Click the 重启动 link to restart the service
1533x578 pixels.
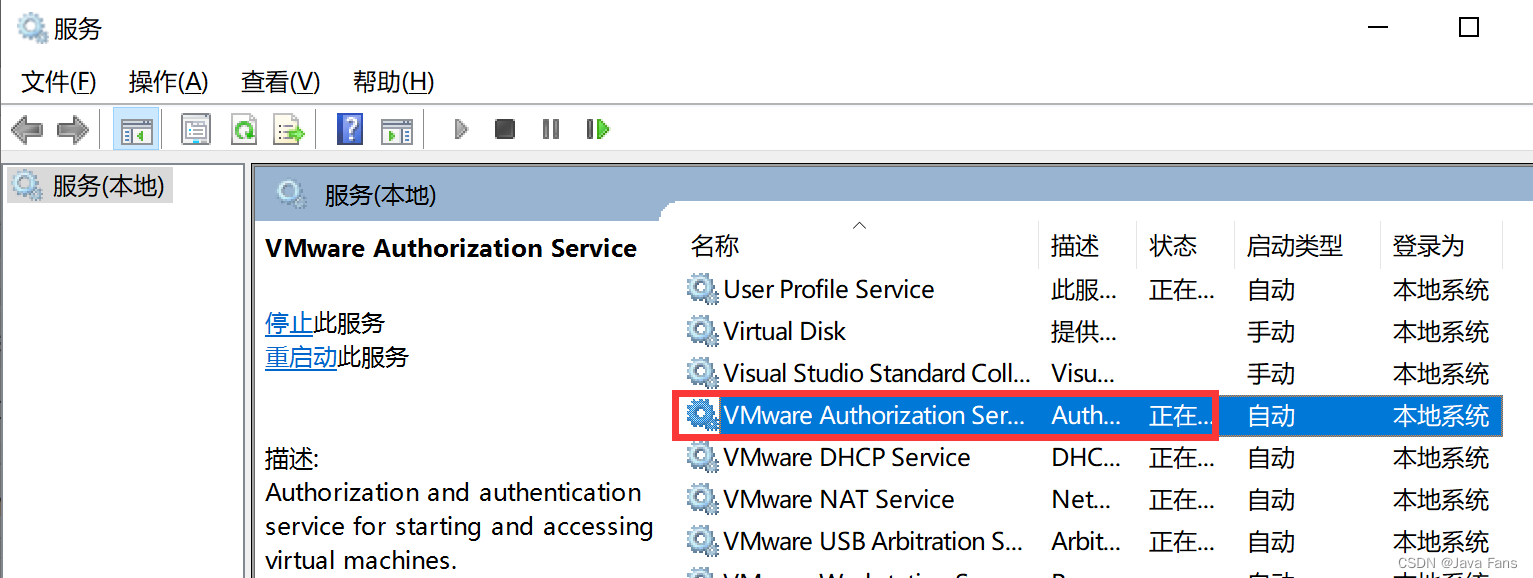(301, 357)
